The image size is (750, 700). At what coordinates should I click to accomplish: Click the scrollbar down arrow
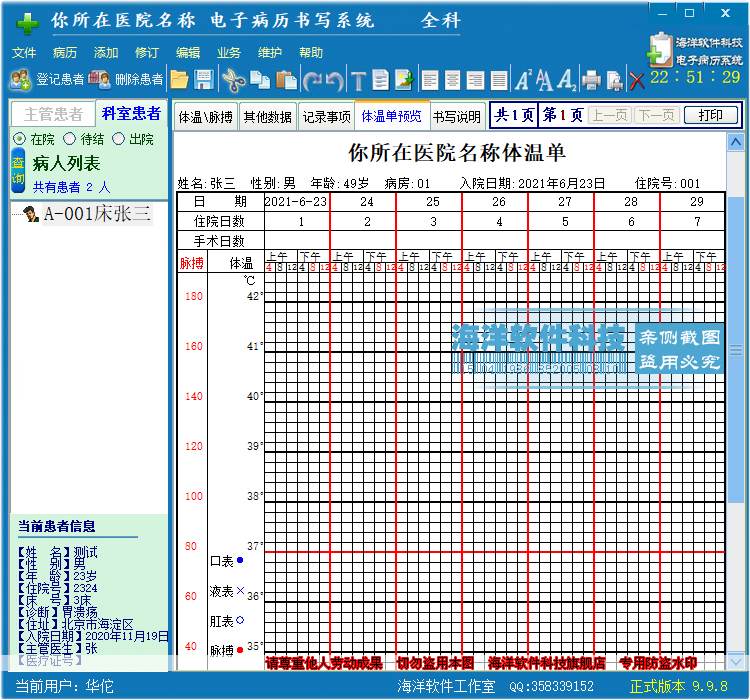tap(735, 662)
